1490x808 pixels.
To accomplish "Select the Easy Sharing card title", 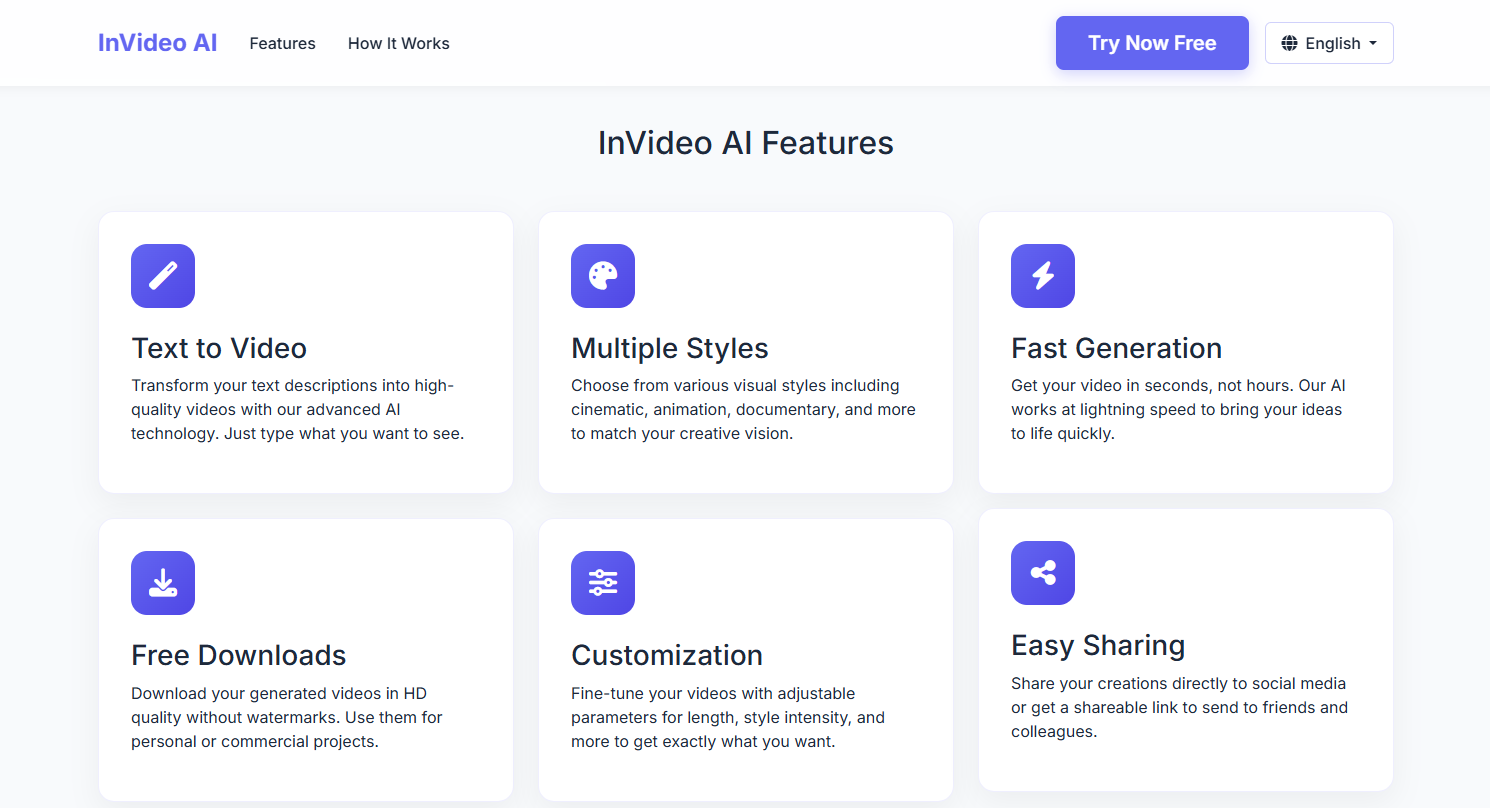I will 1098,645.
